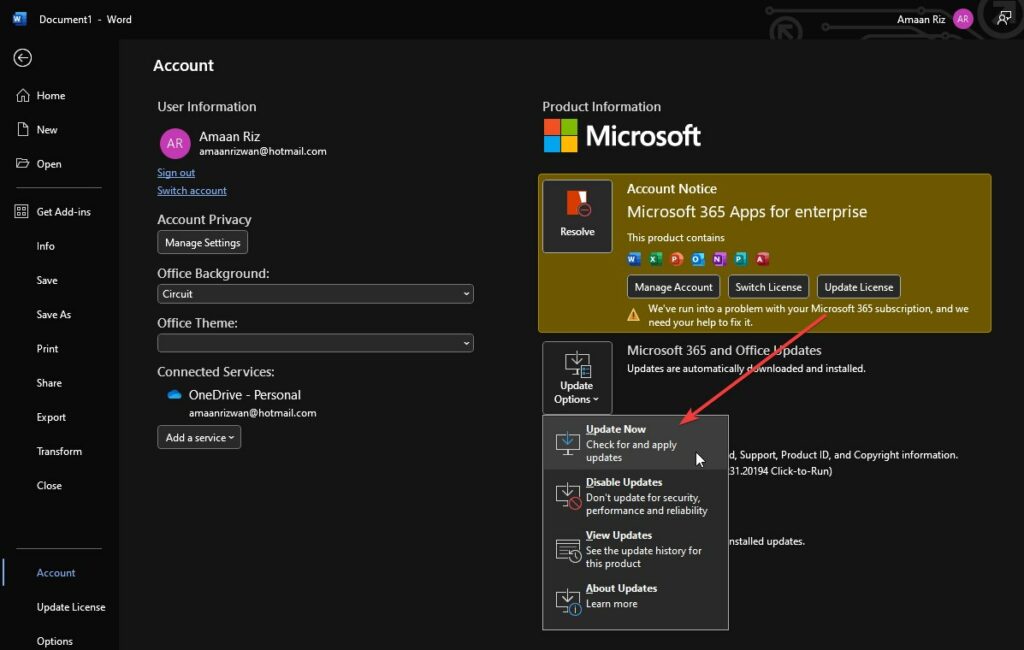Click the Get Add-ins grid icon
1024x650 pixels.
point(22,212)
